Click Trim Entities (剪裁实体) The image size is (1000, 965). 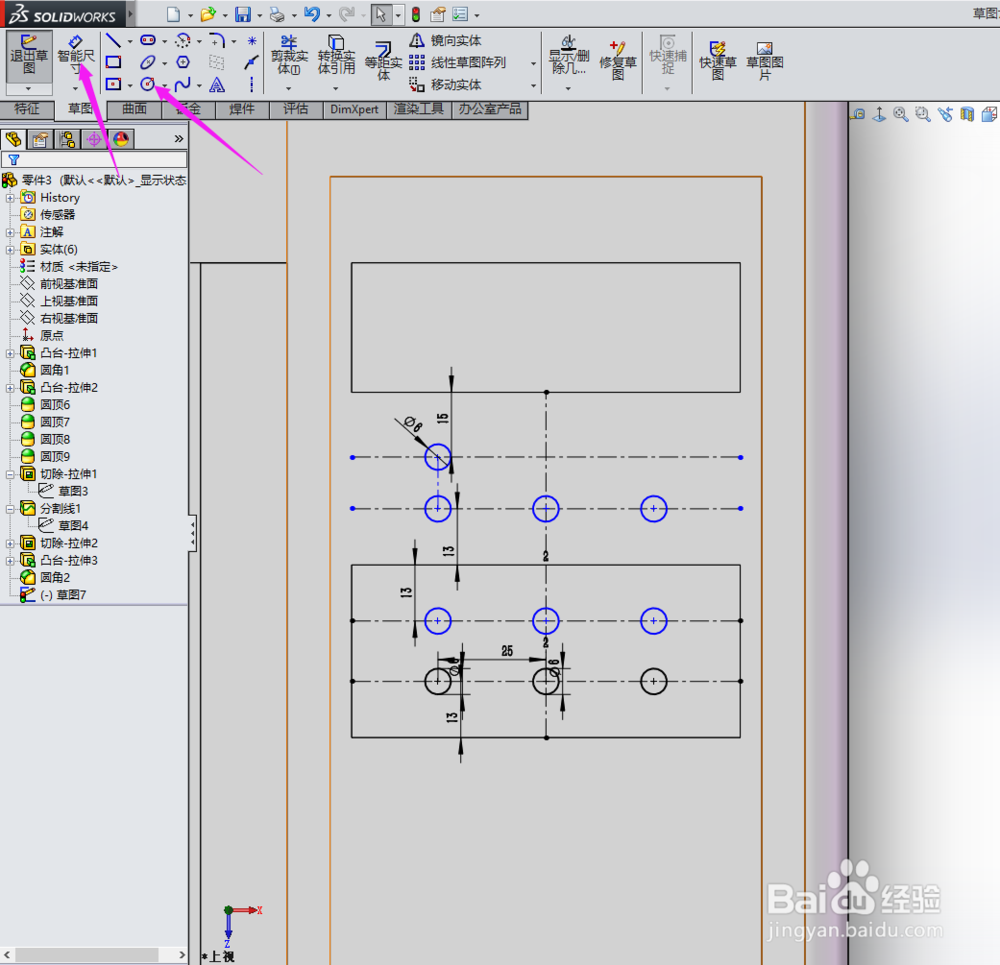[289, 56]
